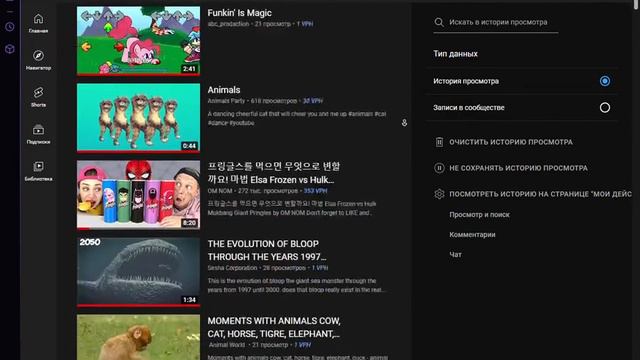The image size is (640, 360).
Task: Click the Тип данных heading
Action: click(x=456, y=54)
